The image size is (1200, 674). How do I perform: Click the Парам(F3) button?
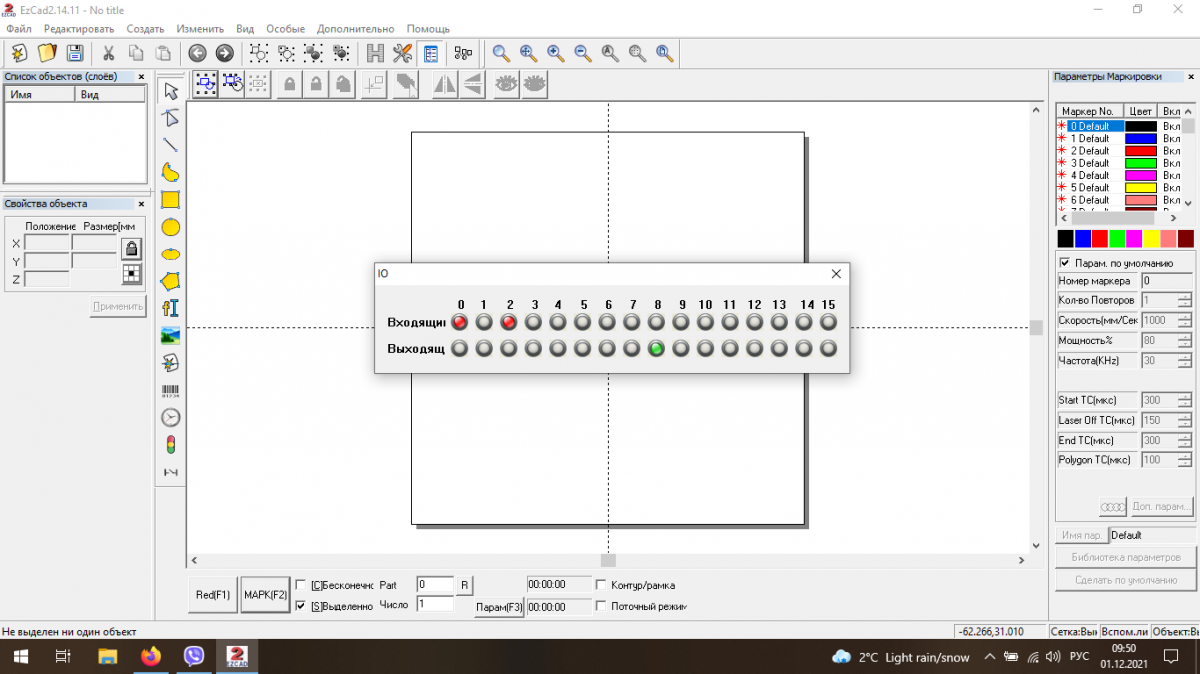tap(499, 607)
